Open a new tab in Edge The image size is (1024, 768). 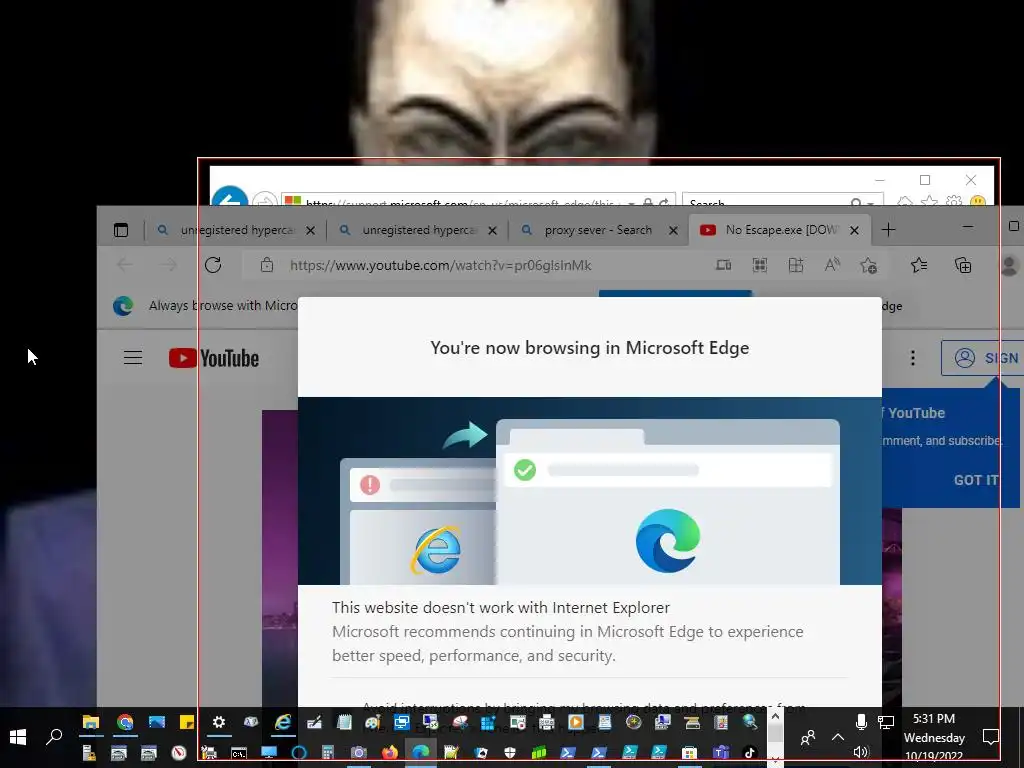888,230
